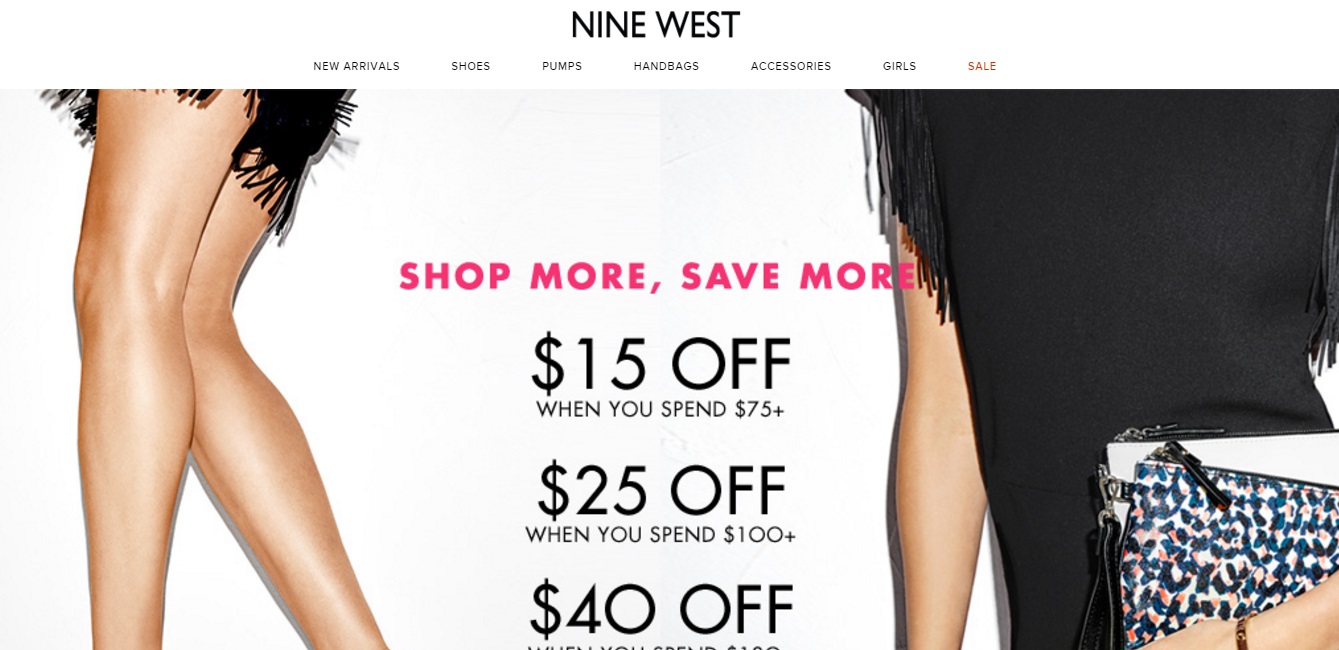Select the $15 OFF offer text
1339x650 pixels.
[661, 364]
